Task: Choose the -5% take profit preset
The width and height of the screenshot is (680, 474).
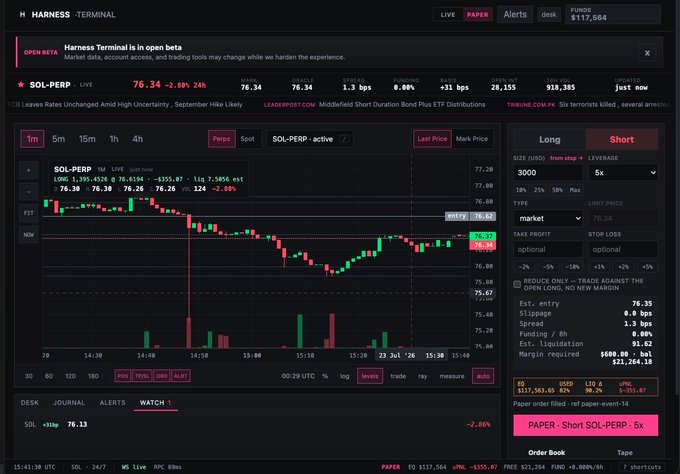Action: pos(548,267)
